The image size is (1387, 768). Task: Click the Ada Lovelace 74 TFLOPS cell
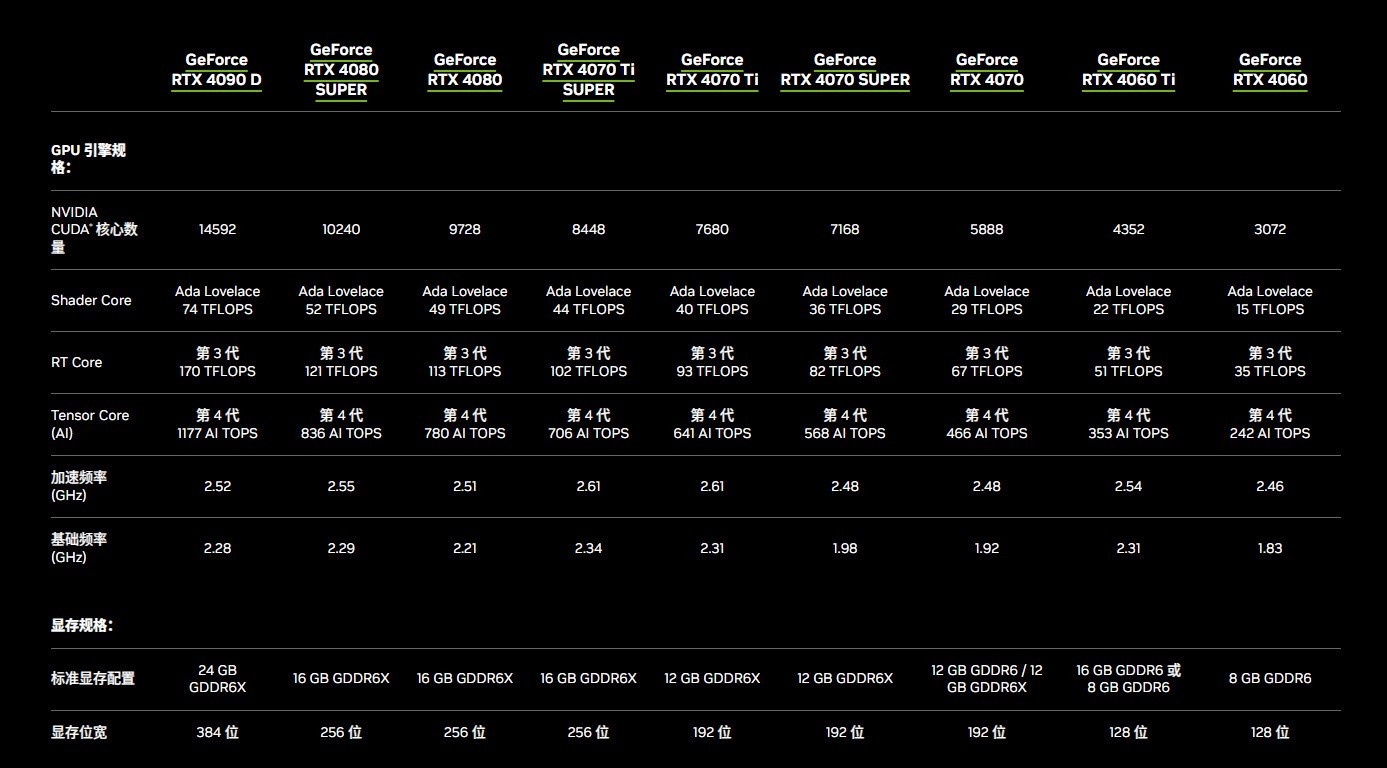[x=217, y=301]
